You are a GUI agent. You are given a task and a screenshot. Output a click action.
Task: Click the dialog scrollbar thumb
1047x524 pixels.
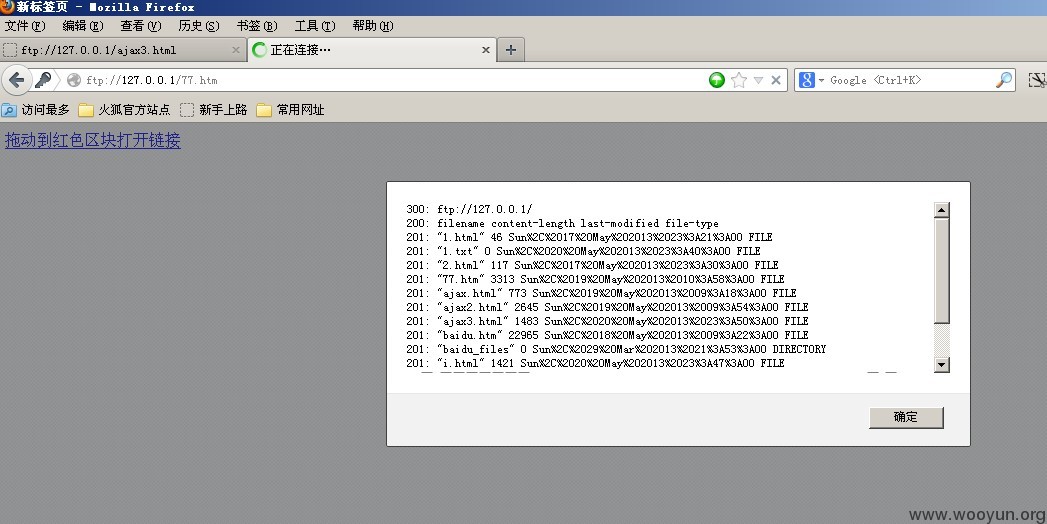coord(941,271)
